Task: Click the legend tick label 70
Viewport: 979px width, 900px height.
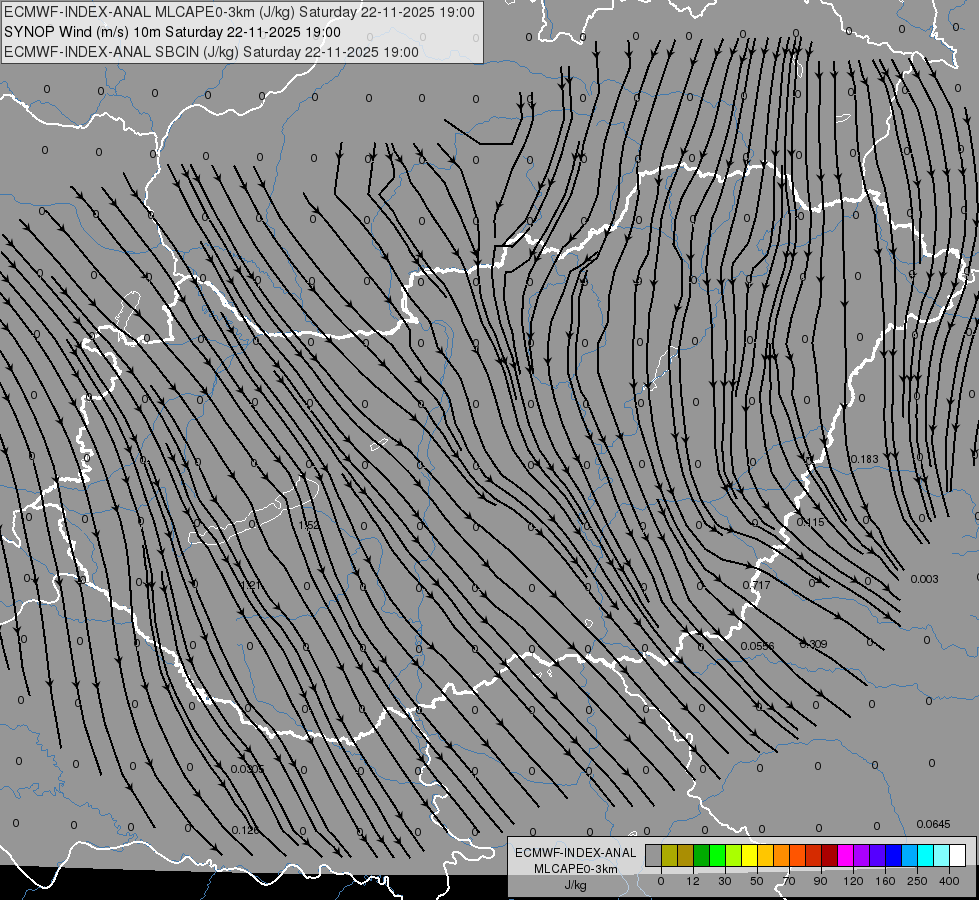Action: tap(789, 881)
